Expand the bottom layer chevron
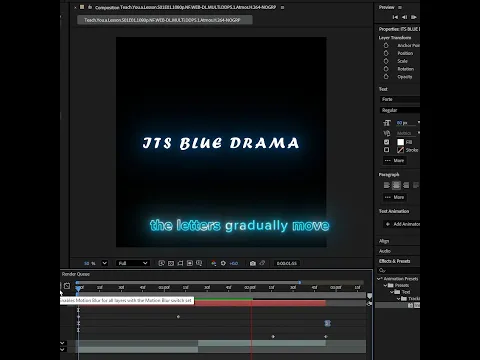 62,349
